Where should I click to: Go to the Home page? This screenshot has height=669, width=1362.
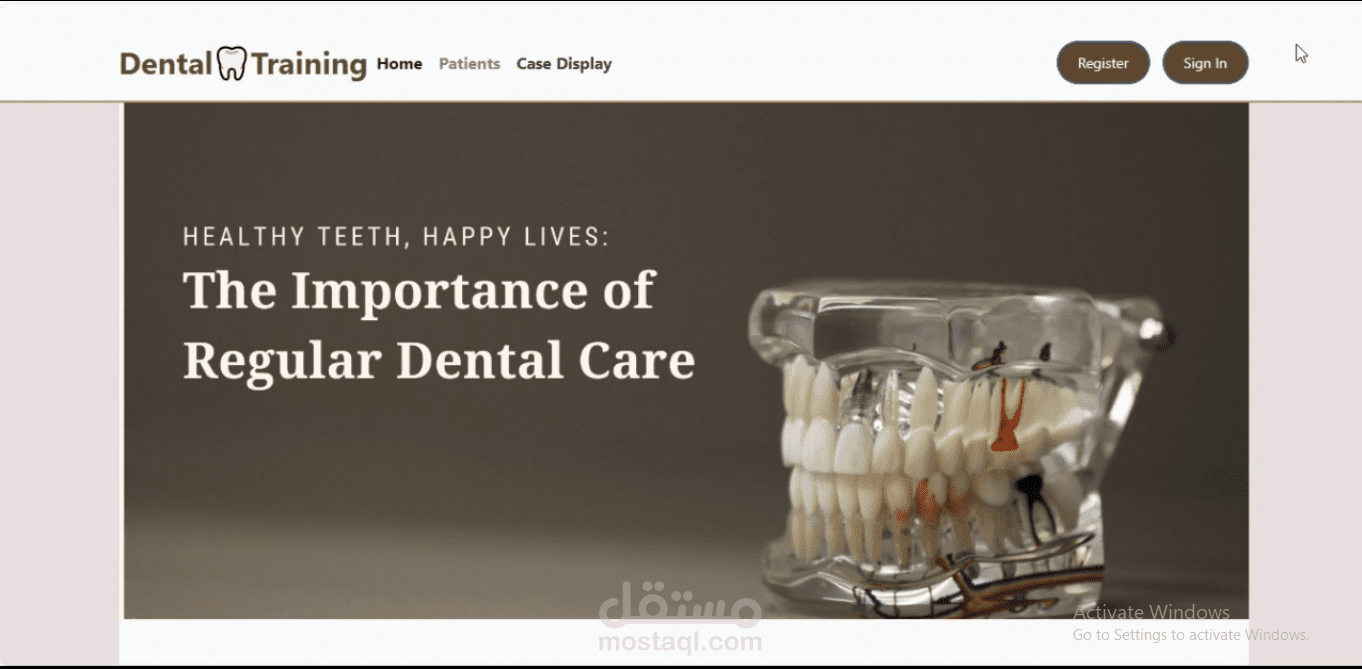pyautogui.click(x=399, y=64)
